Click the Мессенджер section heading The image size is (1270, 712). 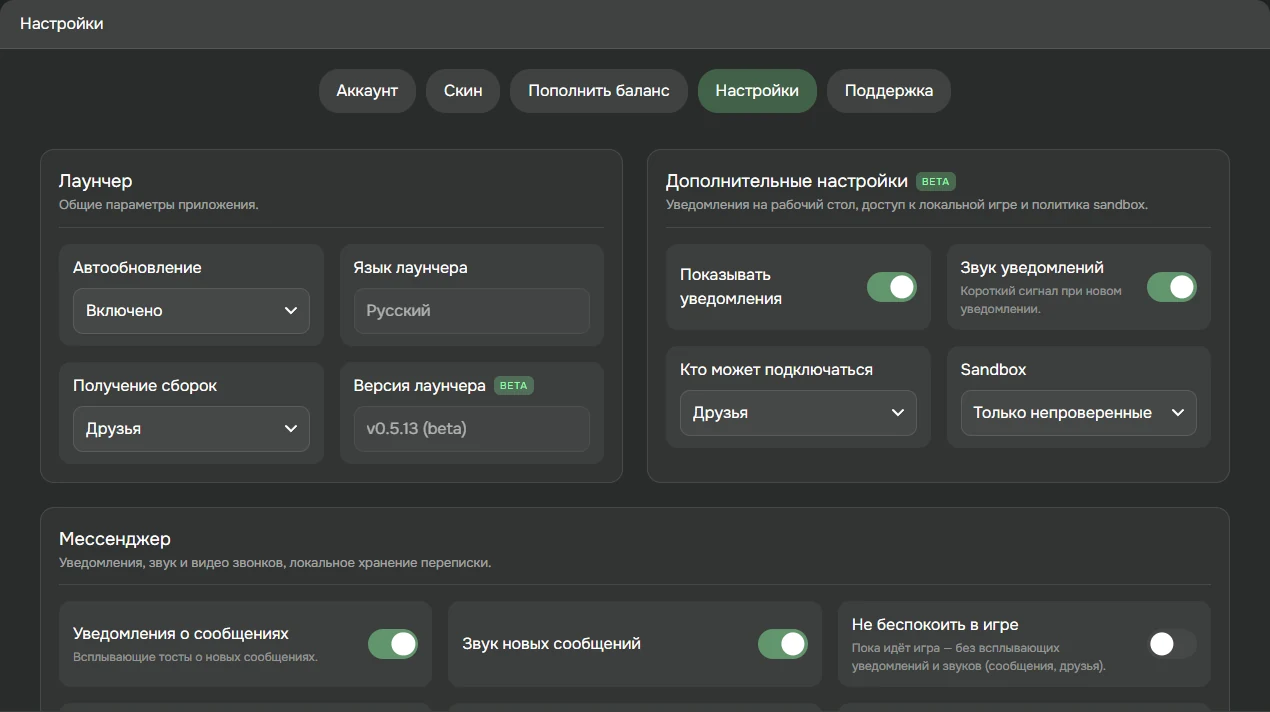click(115, 539)
